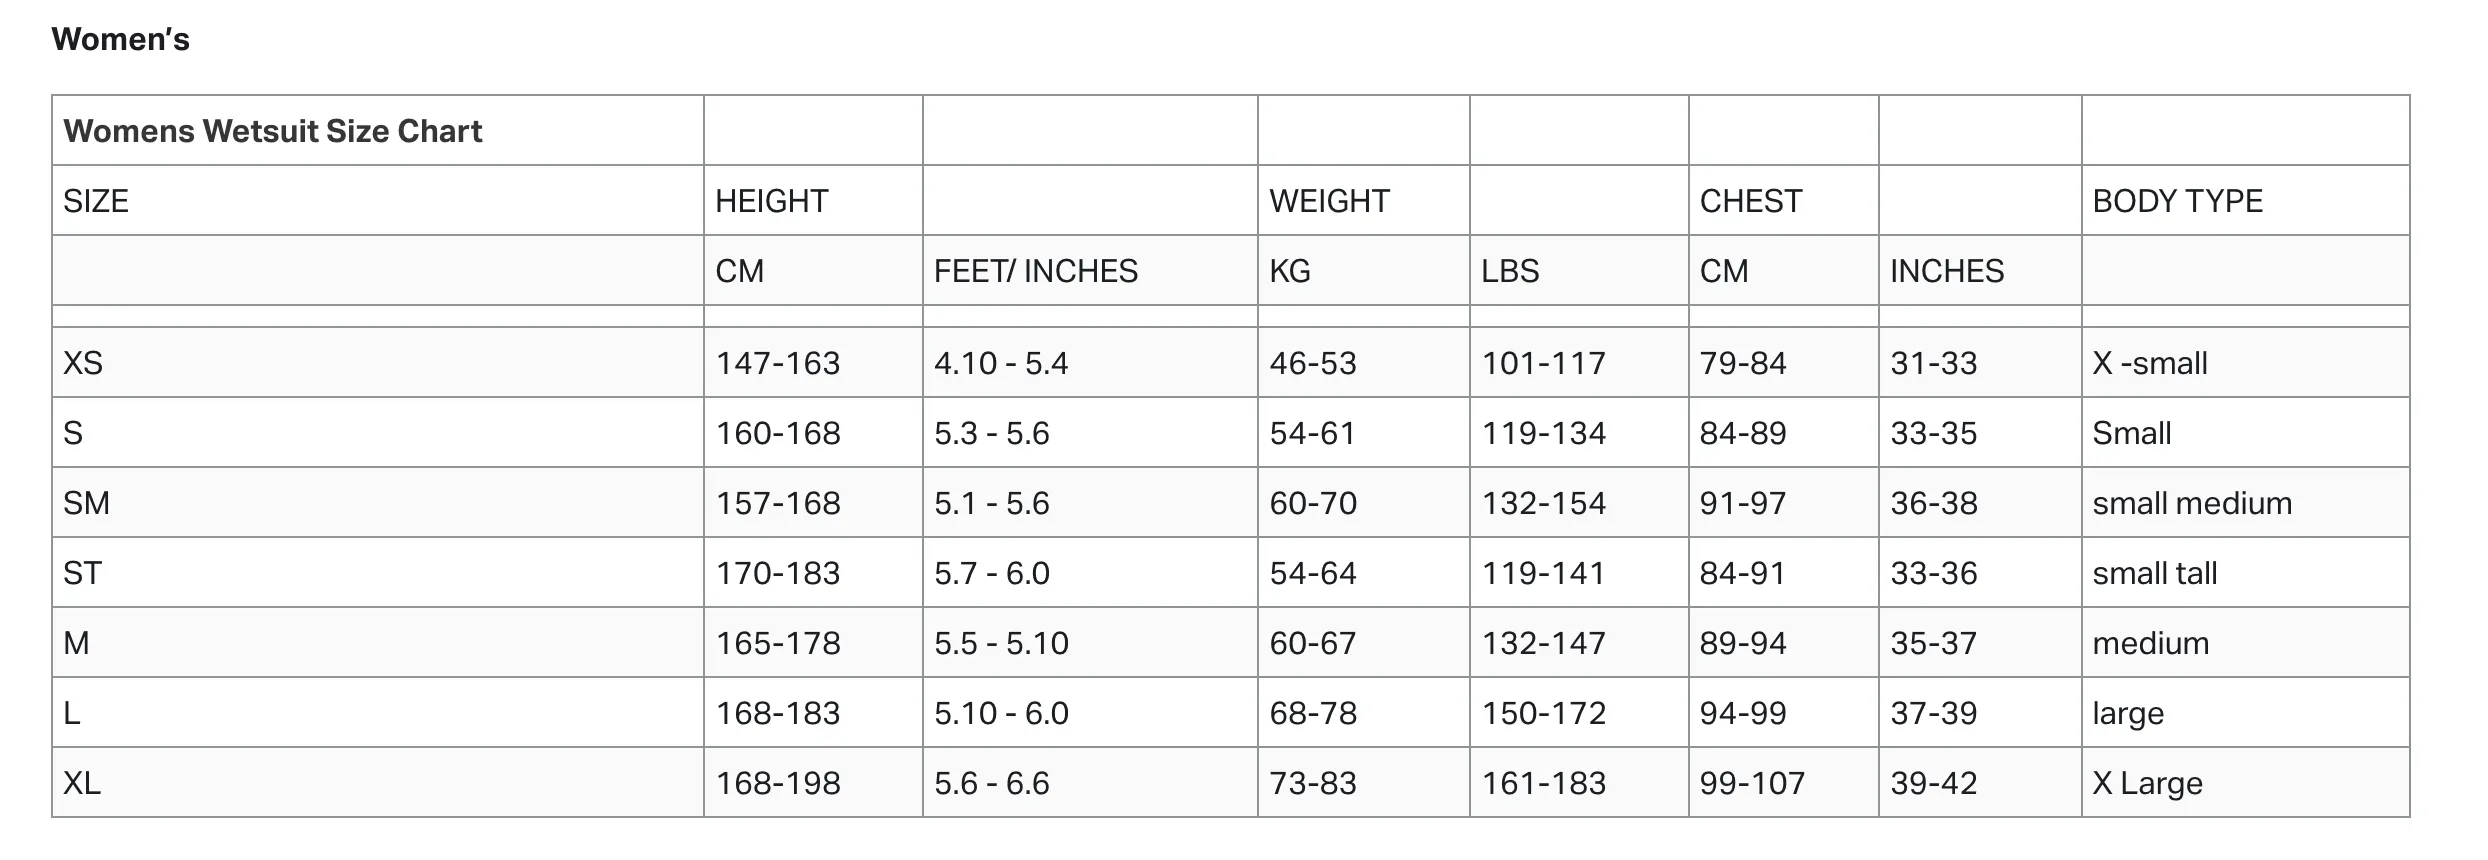Click the CHEST column header

(x=1784, y=200)
